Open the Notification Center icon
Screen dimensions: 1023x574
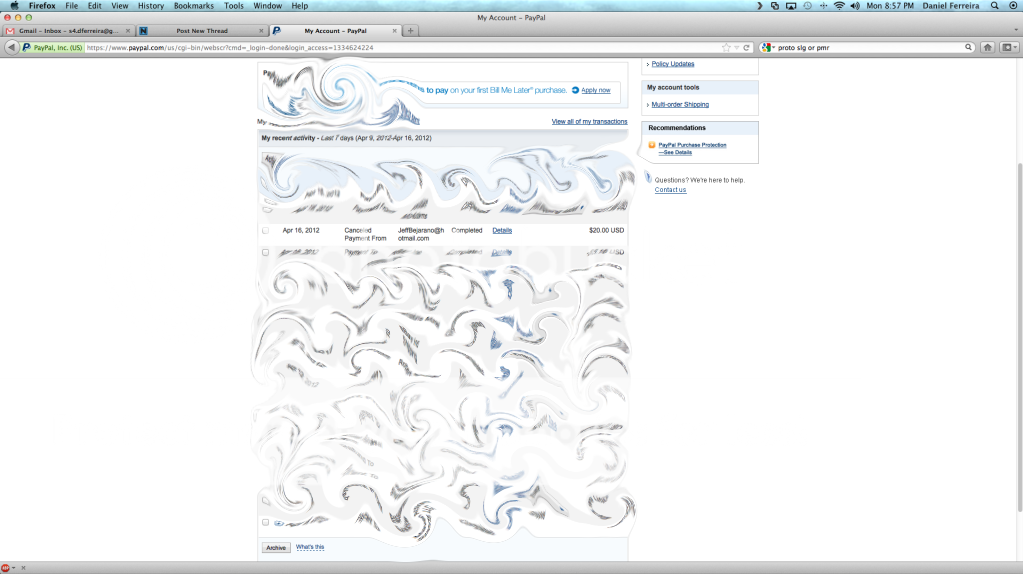click(1013, 6)
